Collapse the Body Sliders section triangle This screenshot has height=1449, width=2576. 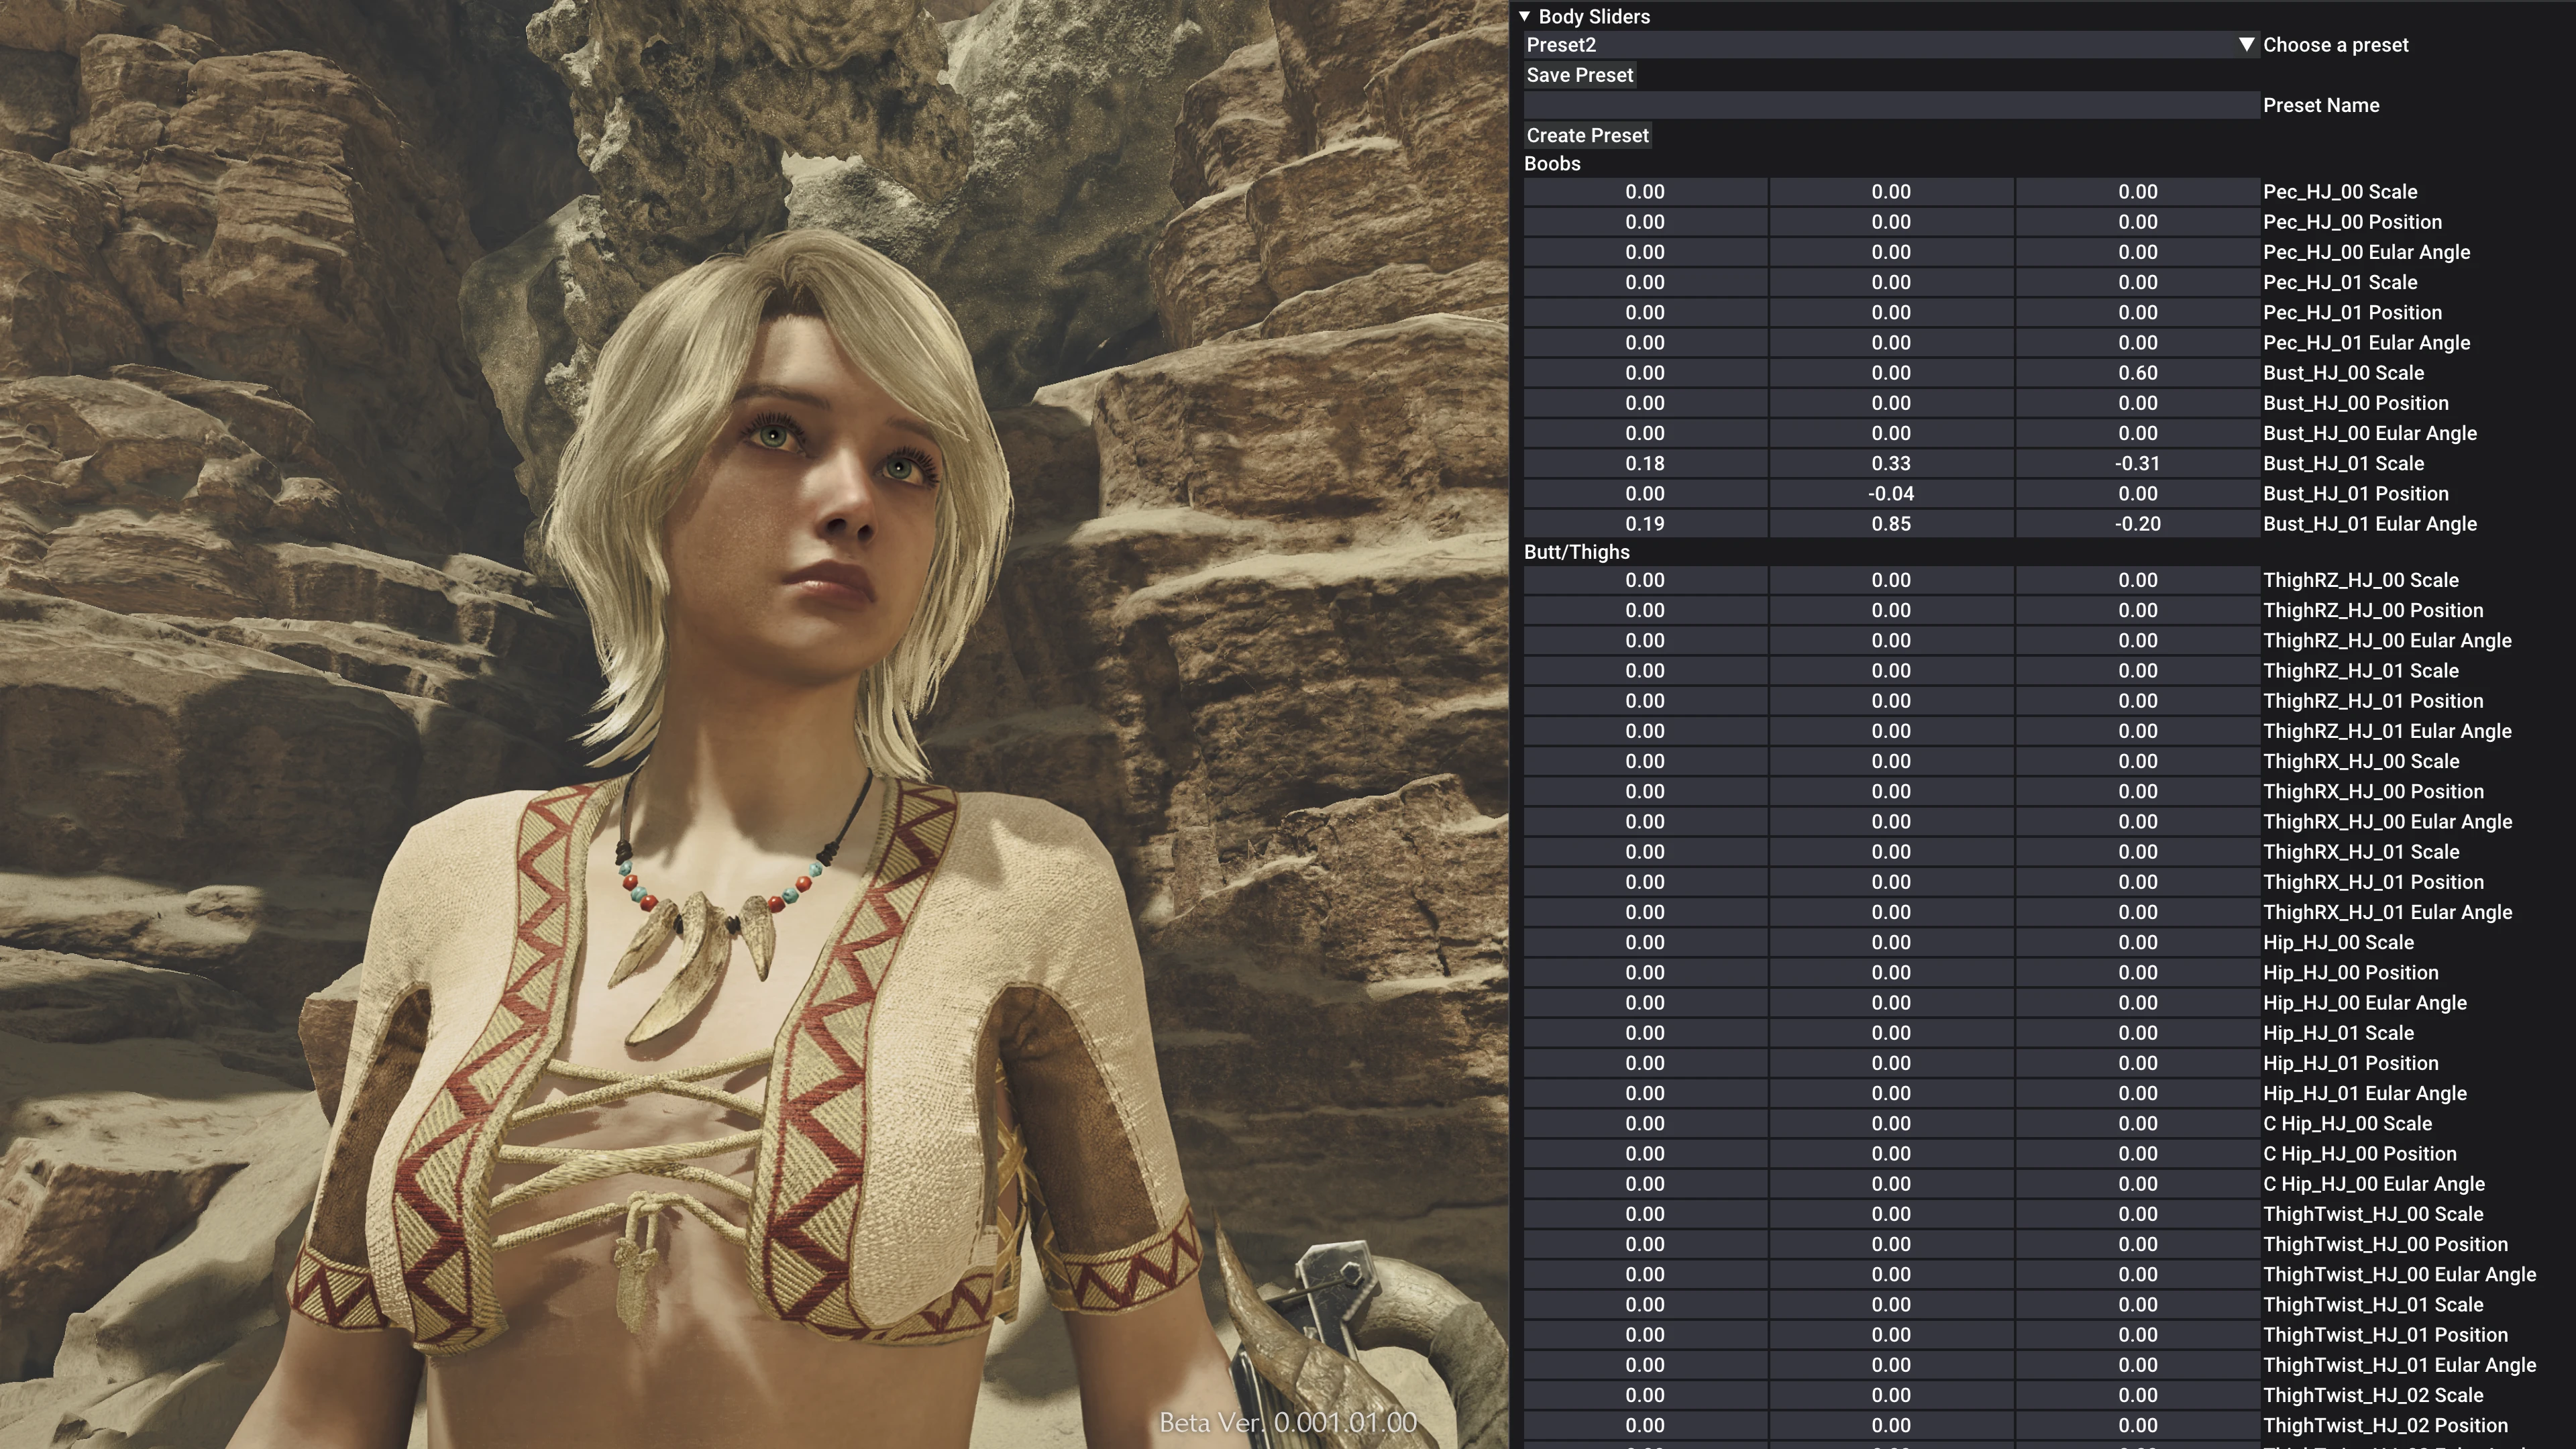click(x=1524, y=16)
